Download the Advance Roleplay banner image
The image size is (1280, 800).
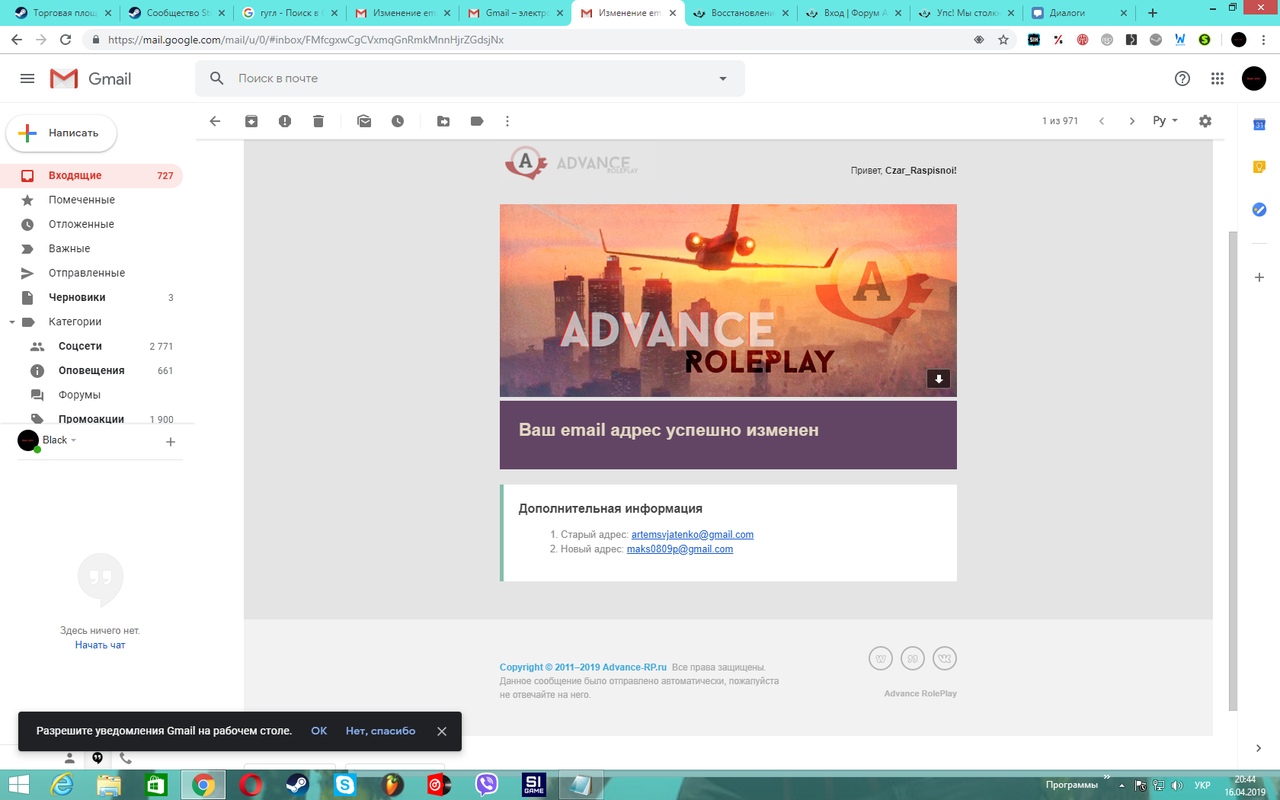[938, 379]
